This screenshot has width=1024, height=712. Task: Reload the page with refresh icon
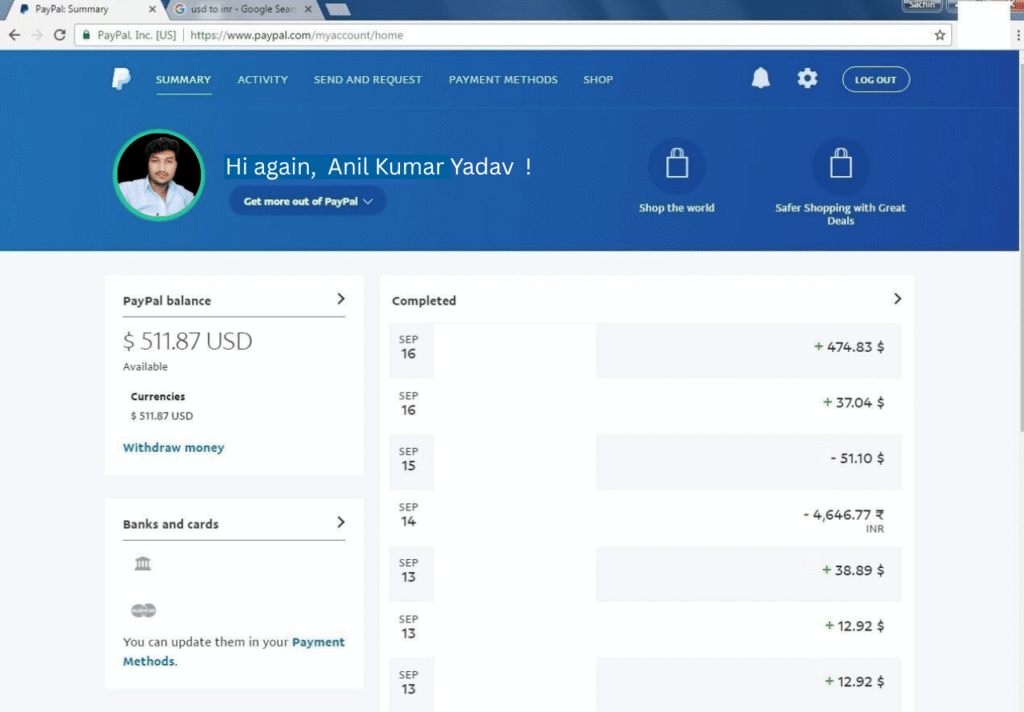point(59,35)
